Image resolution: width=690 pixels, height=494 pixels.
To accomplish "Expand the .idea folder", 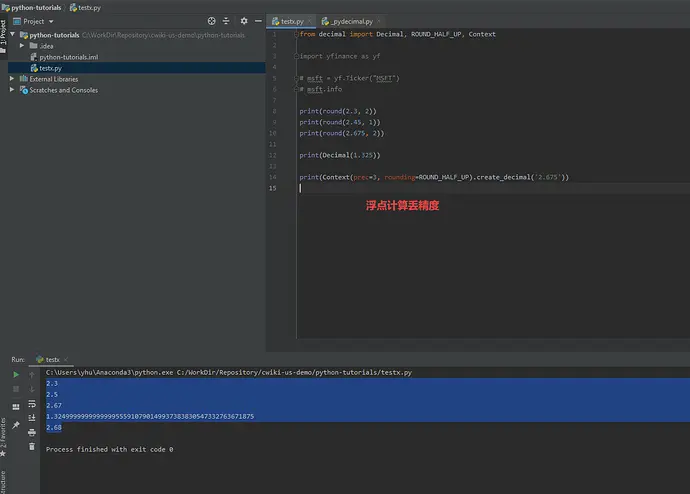I will coord(22,45).
